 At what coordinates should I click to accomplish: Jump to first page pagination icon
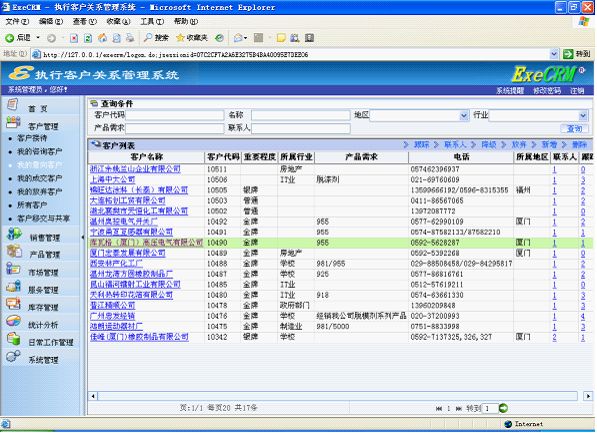pyautogui.click(x=439, y=409)
